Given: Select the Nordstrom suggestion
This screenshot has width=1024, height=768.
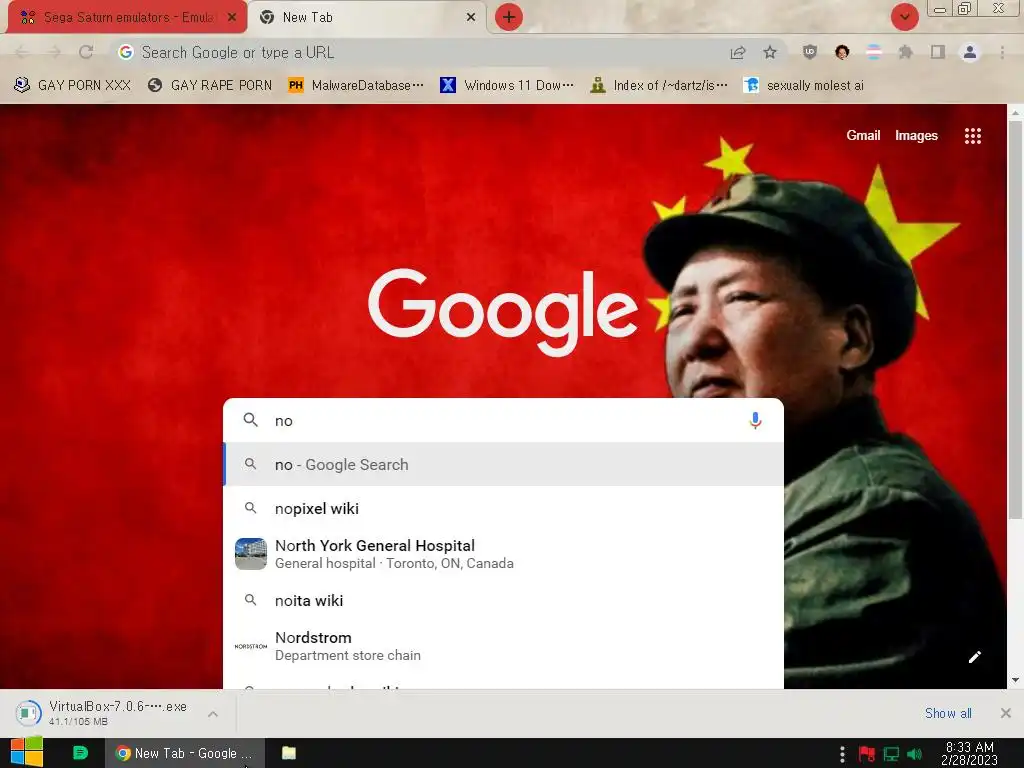Looking at the screenshot, I should 503,646.
